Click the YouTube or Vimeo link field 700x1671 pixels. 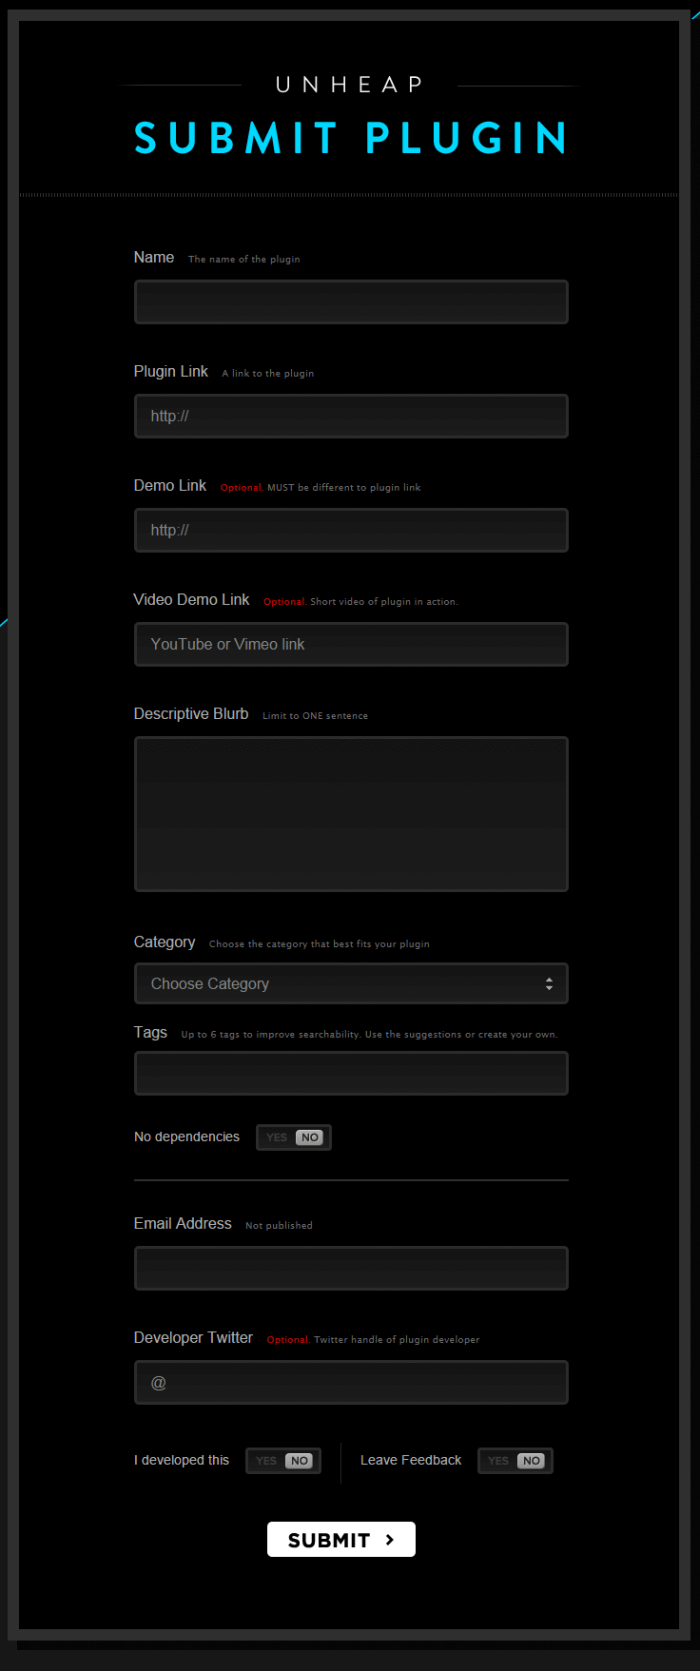351,644
